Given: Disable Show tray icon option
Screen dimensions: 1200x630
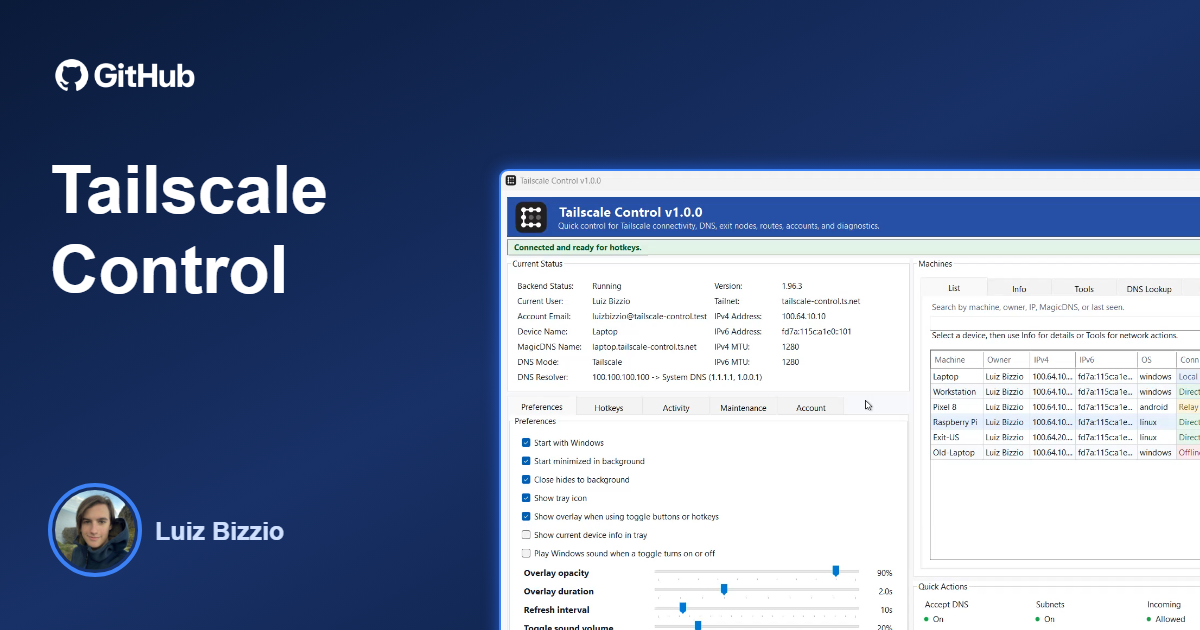Looking at the screenshot, I should [526, 498].
